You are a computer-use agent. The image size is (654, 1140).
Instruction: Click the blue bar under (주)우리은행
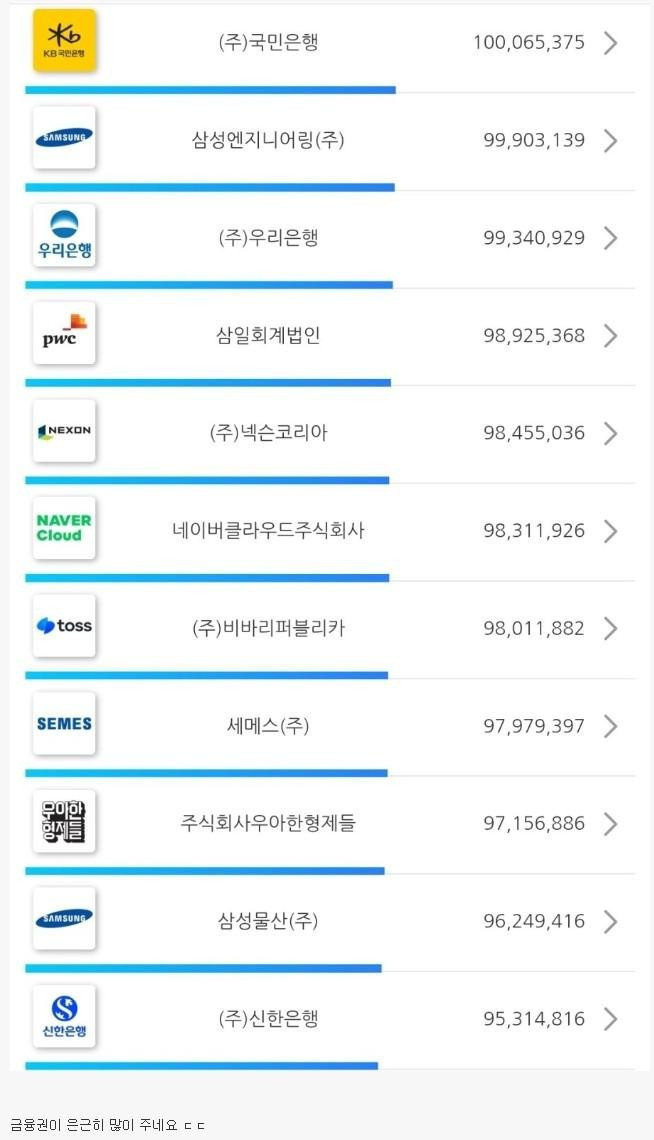click(x=209, y=285)
